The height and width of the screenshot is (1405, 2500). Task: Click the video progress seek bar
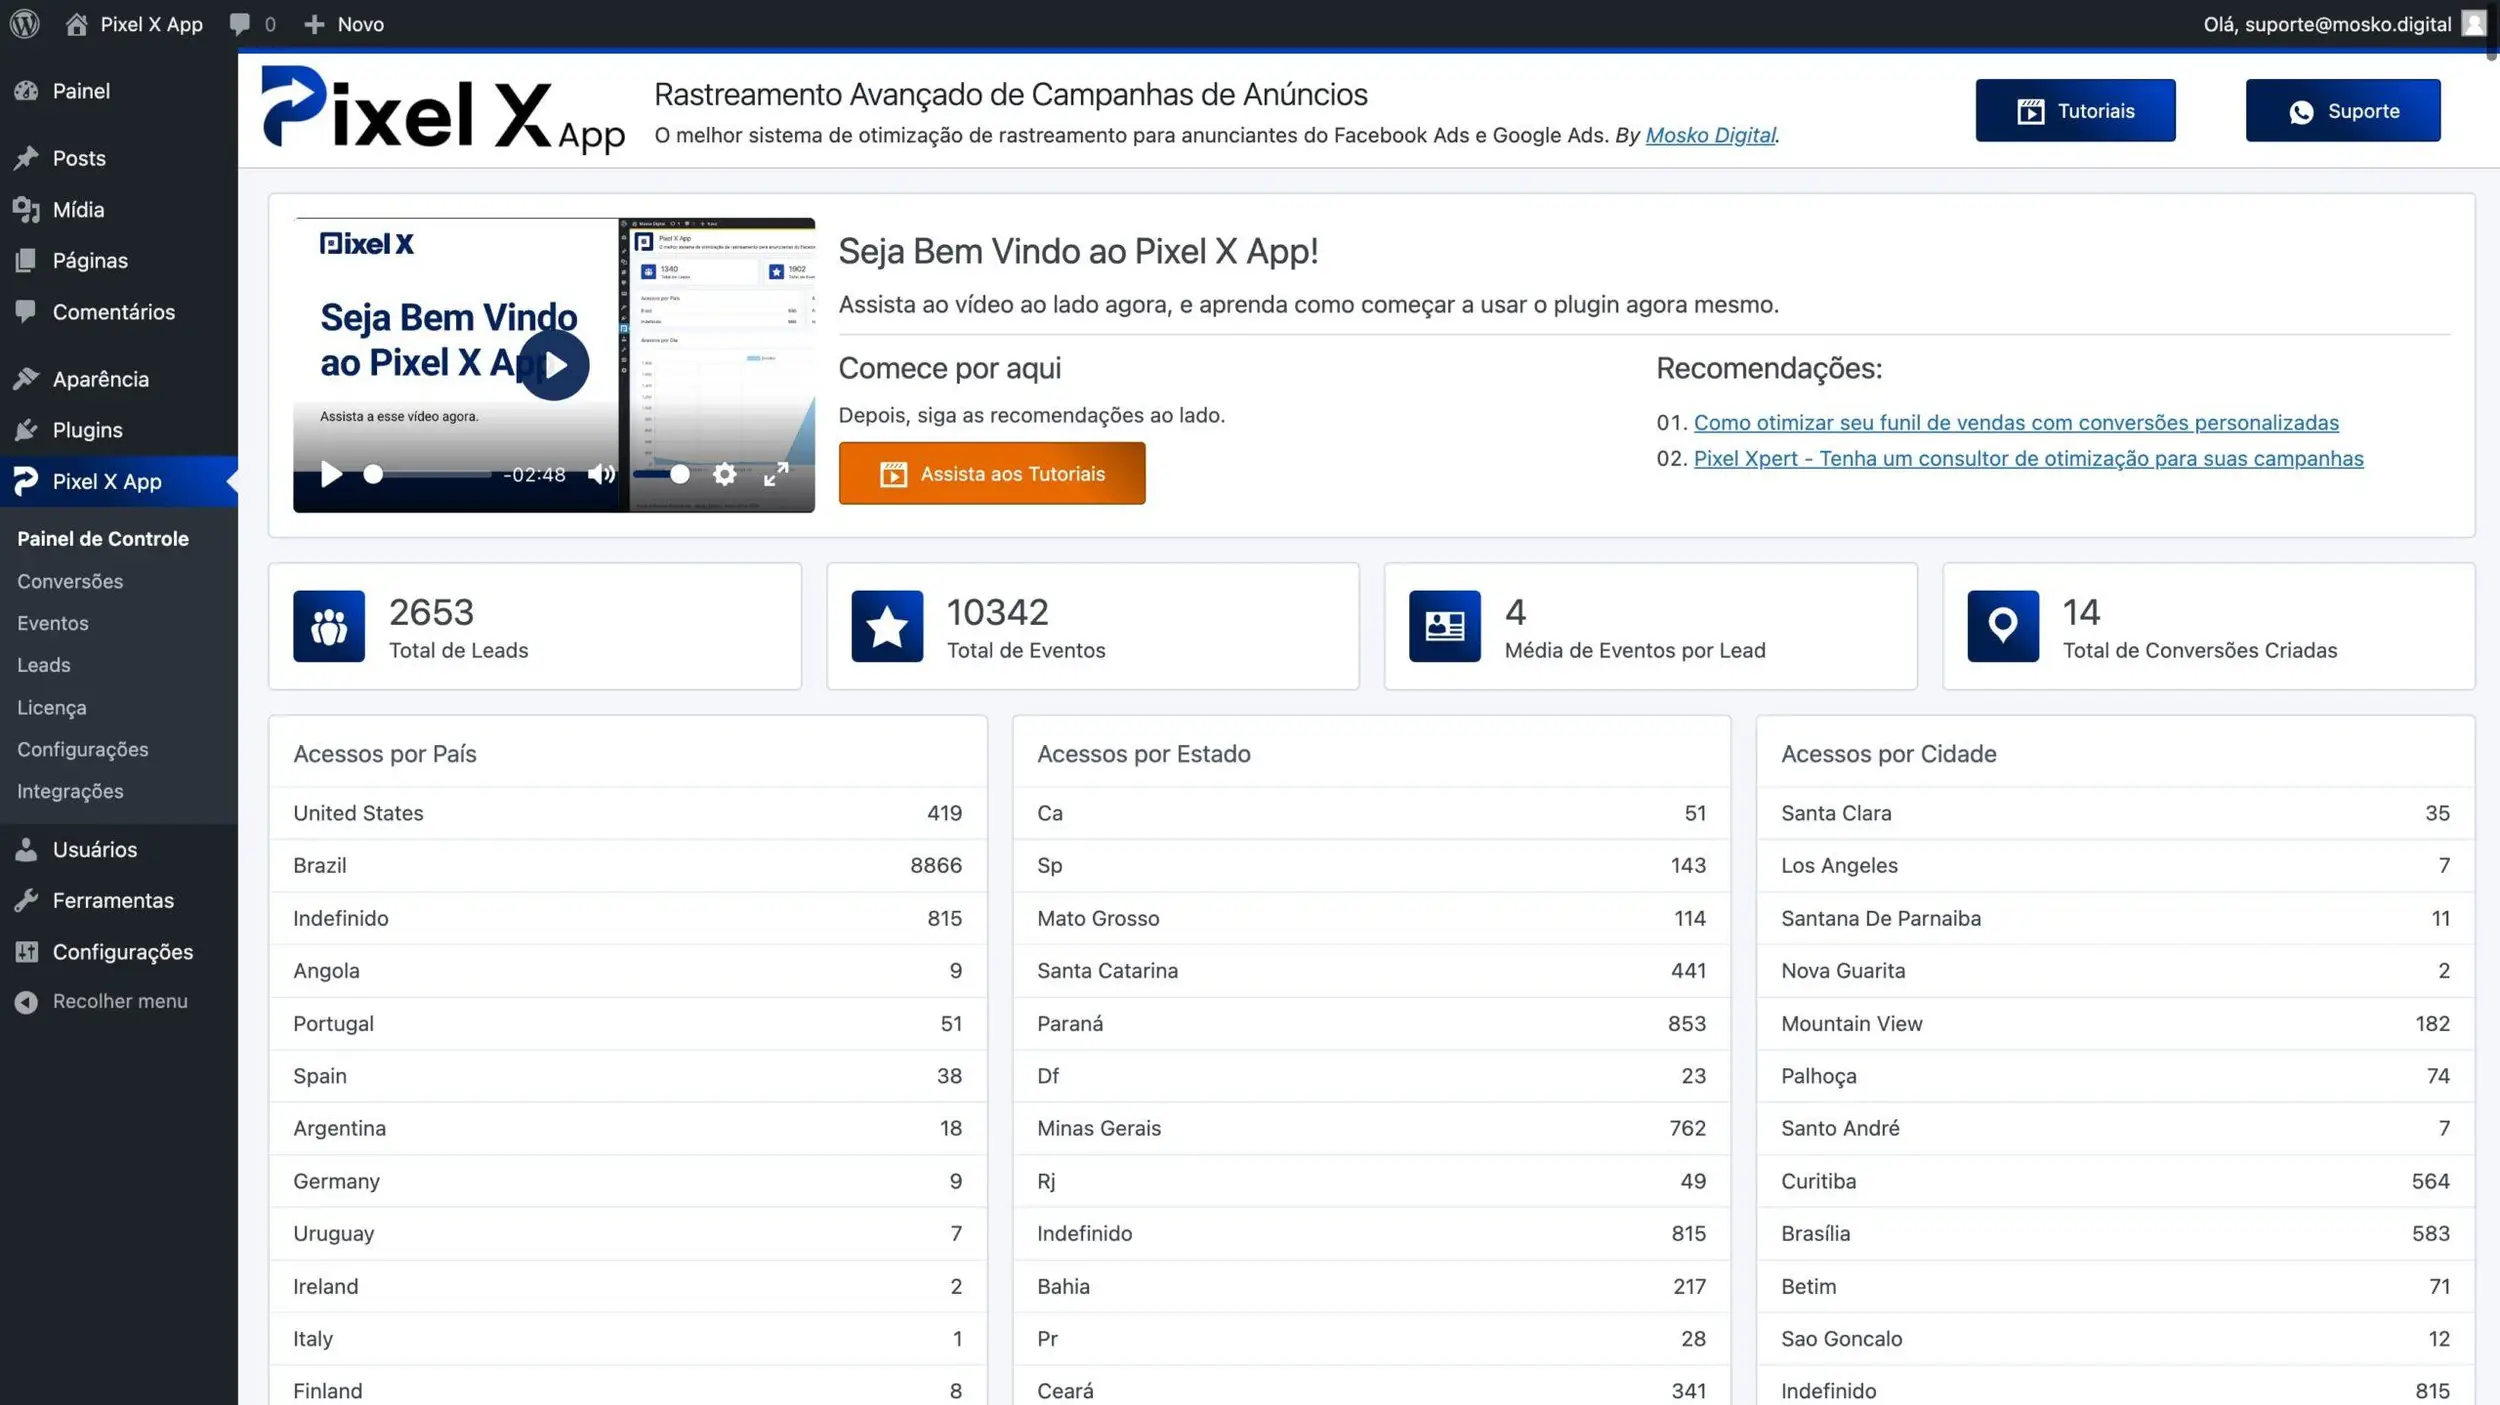[432, 474]
